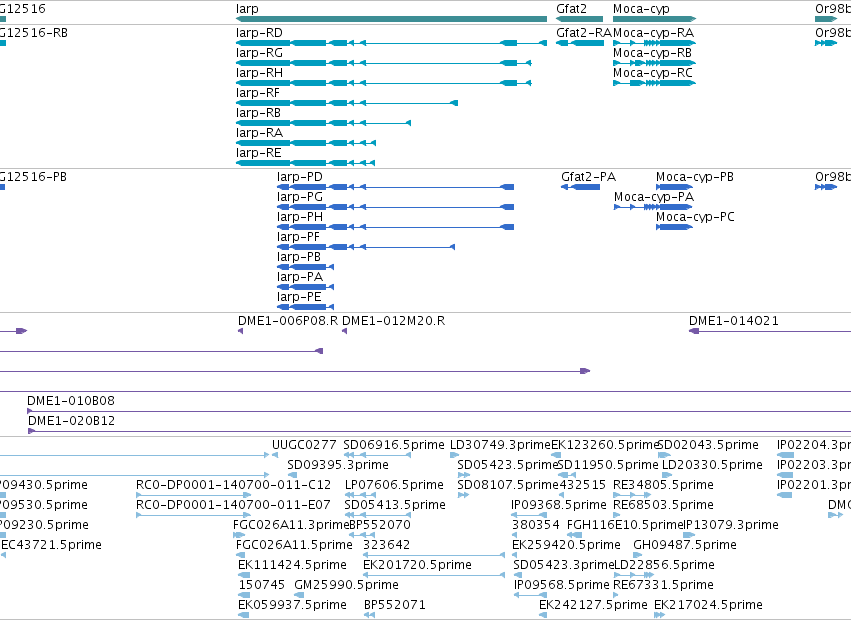This screenshot has width=851, height=620.
Task: Select the larp-PH protein label
Action: pyautogui.click(x=300, y=217)
